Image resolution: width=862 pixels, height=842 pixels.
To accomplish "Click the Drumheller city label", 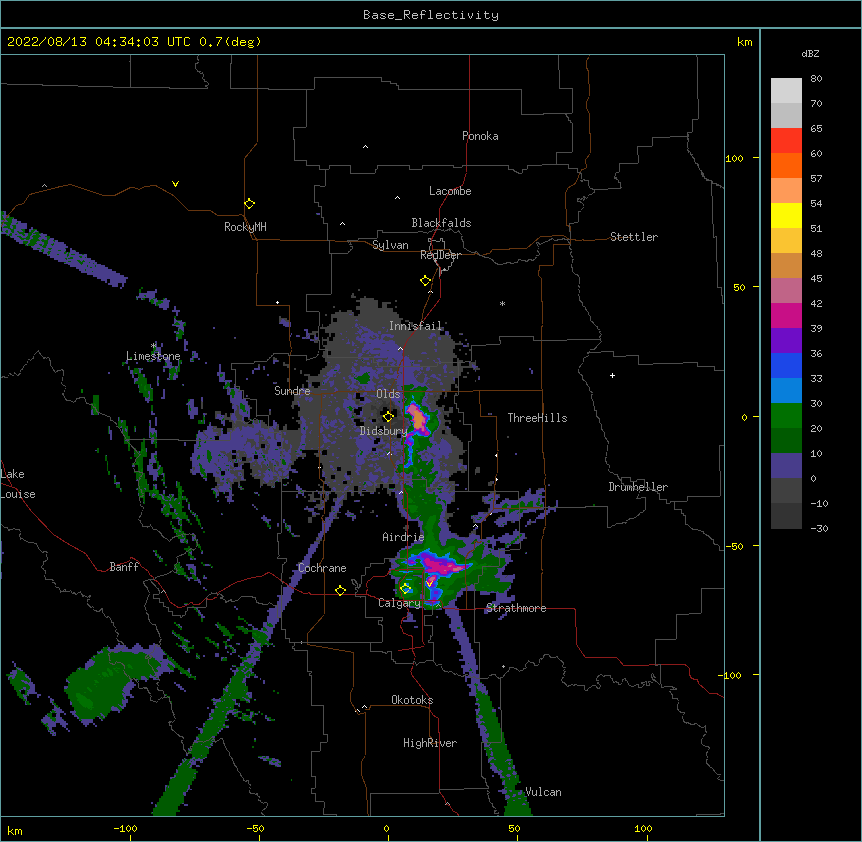I will coord(638,487).
